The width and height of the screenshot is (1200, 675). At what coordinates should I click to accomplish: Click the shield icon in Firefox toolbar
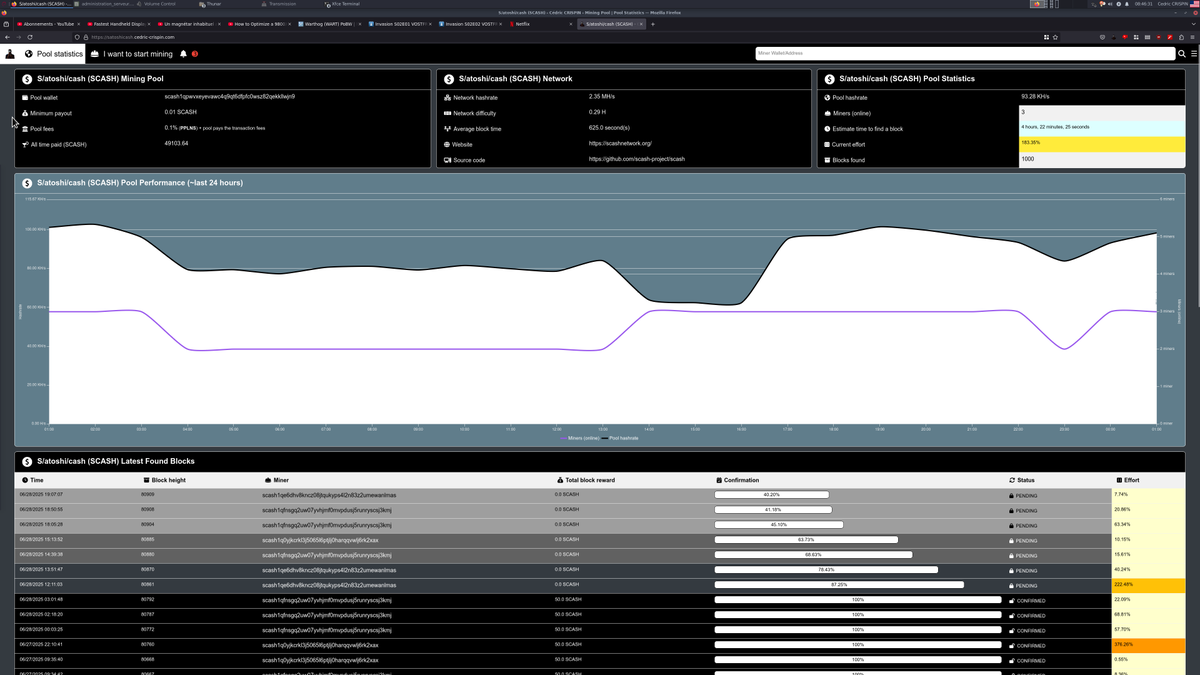click(x=1103, y=37)
